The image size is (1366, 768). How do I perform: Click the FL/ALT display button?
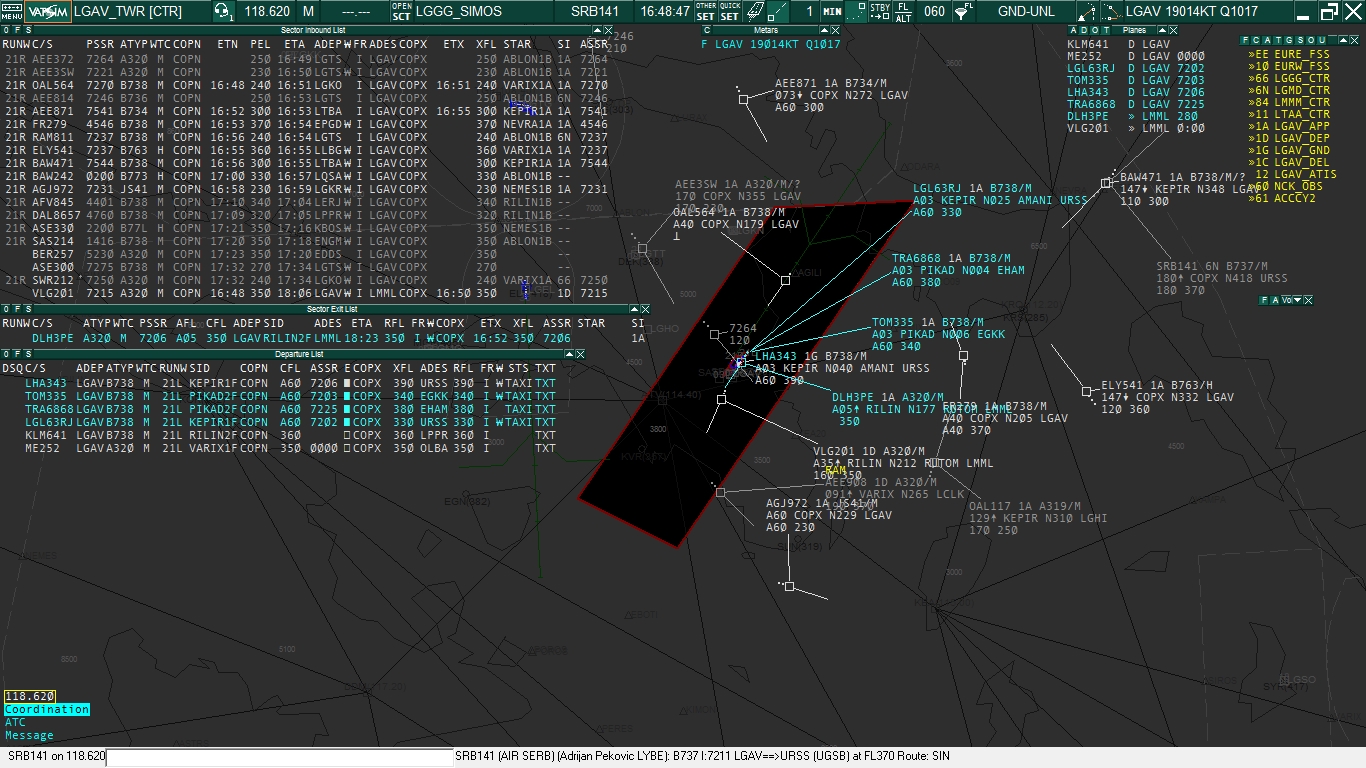[903, 12]
